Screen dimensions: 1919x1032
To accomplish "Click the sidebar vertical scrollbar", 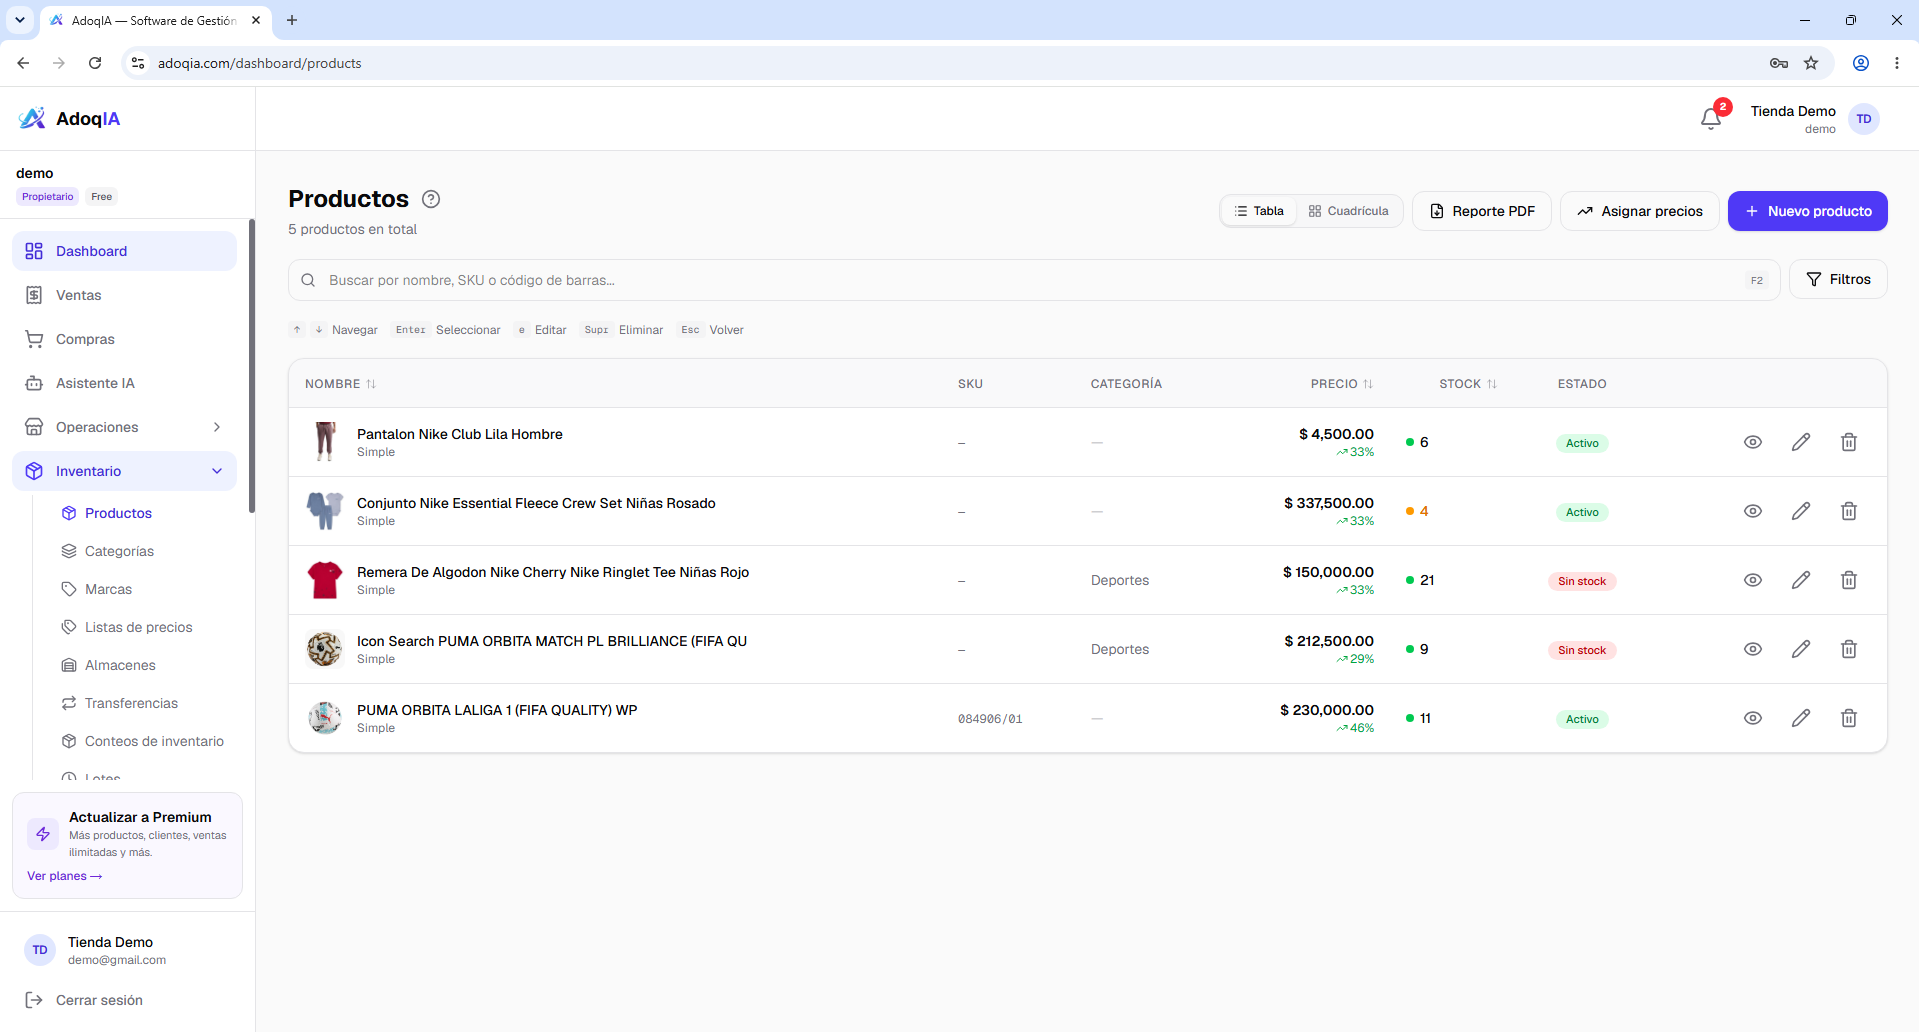I will [252, 366].
